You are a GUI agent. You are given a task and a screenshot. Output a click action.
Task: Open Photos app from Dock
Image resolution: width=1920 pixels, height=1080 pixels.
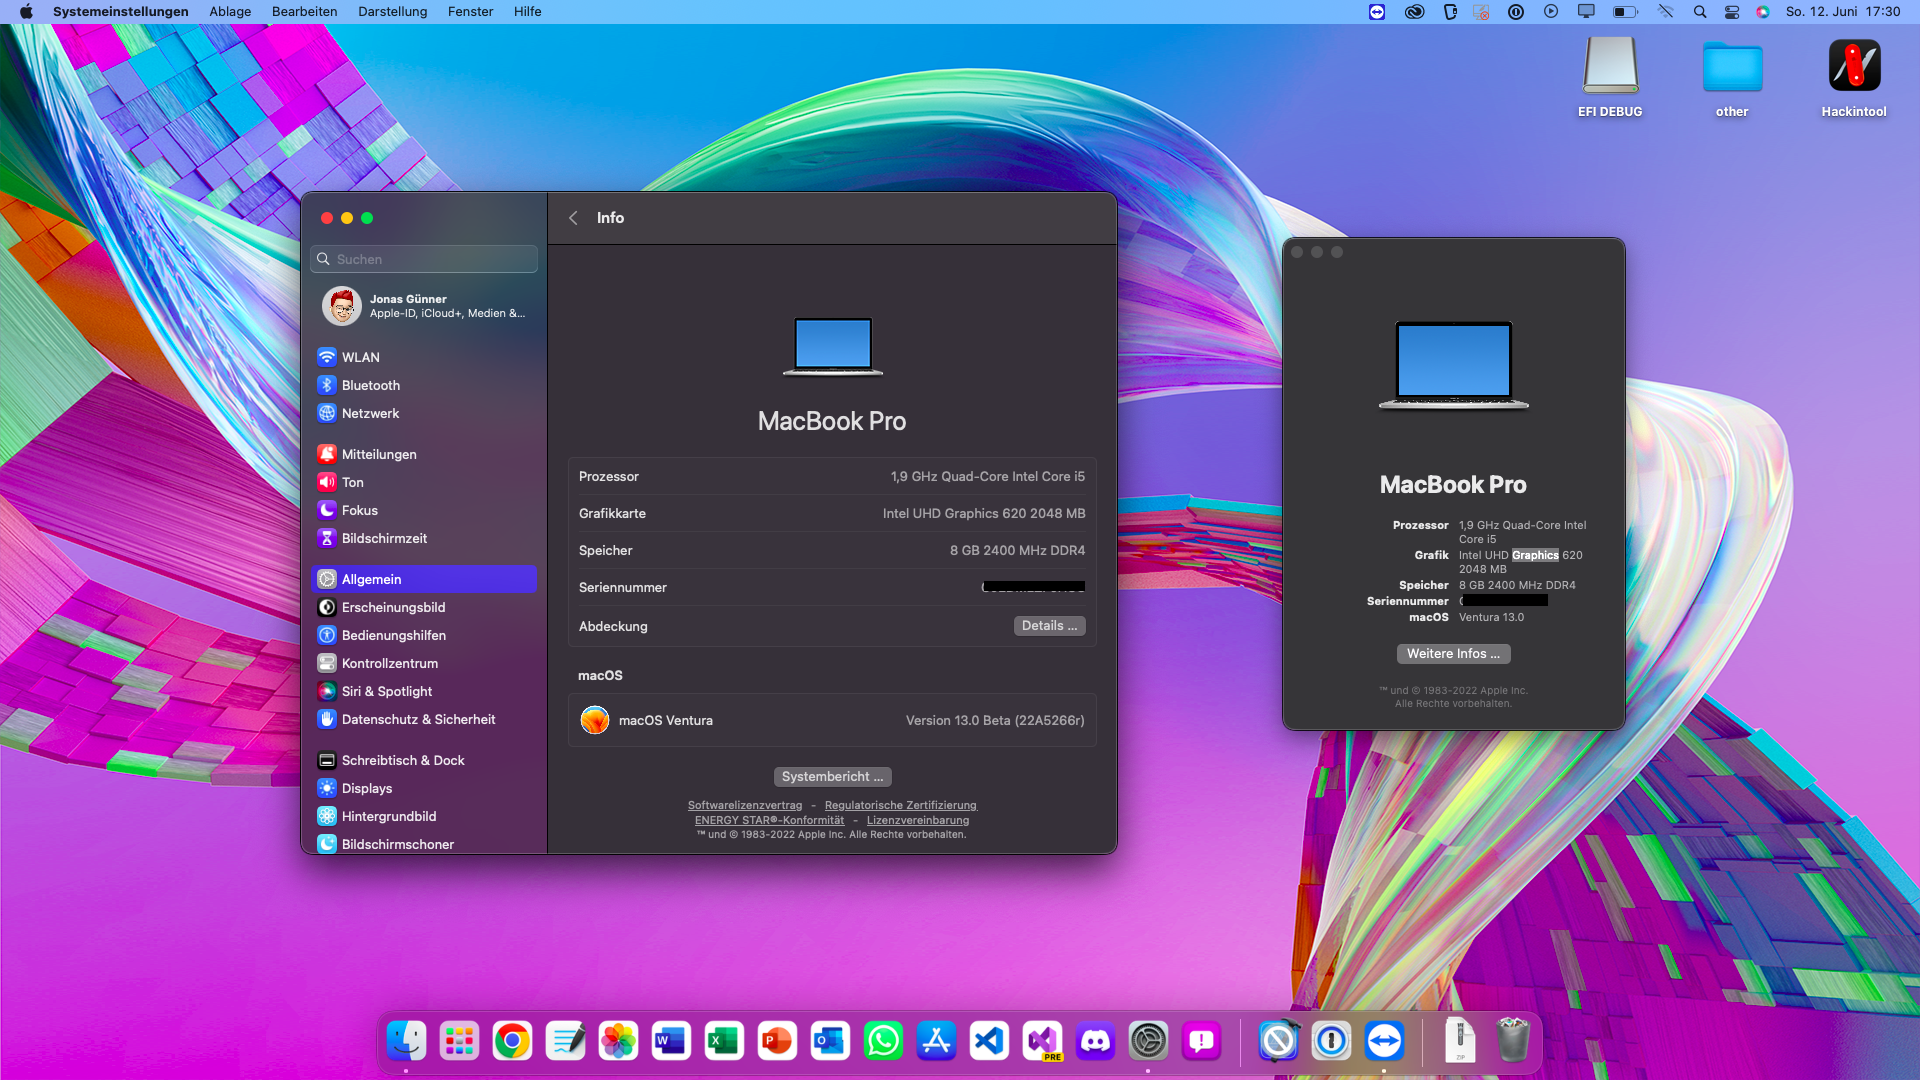click(x=618, y=1041)
